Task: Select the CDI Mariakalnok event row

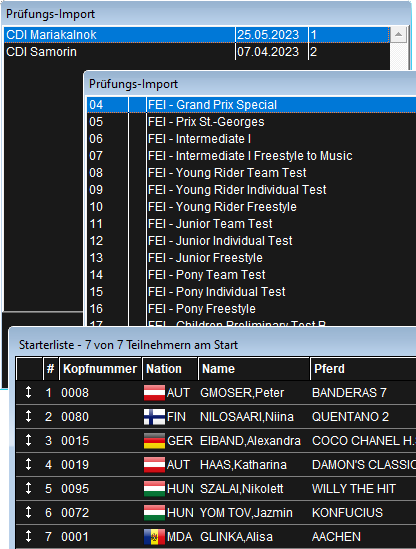Action: (x=196, y=35)
